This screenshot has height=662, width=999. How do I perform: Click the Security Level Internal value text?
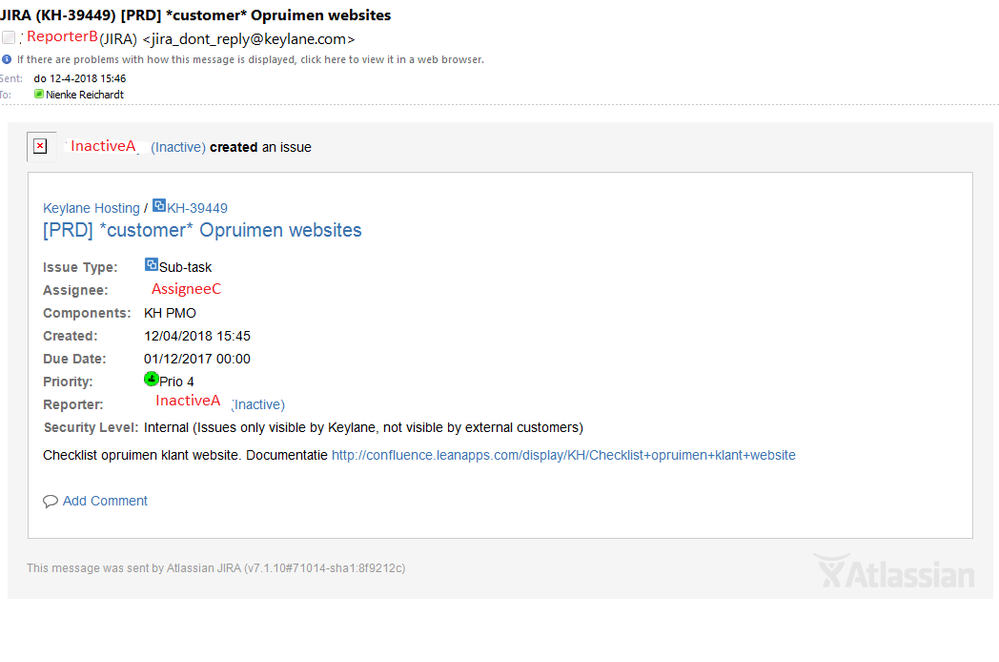(363, 428)
